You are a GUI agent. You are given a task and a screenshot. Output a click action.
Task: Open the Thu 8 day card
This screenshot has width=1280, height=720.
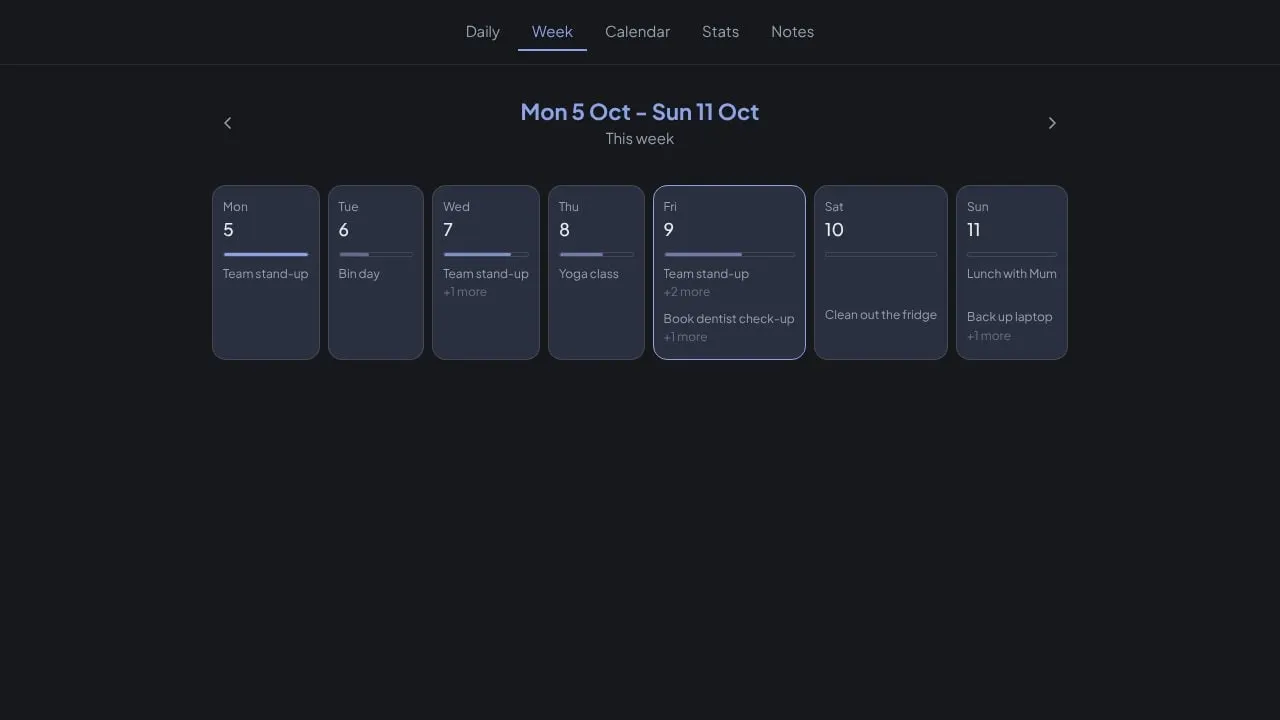tap(596, 272)
